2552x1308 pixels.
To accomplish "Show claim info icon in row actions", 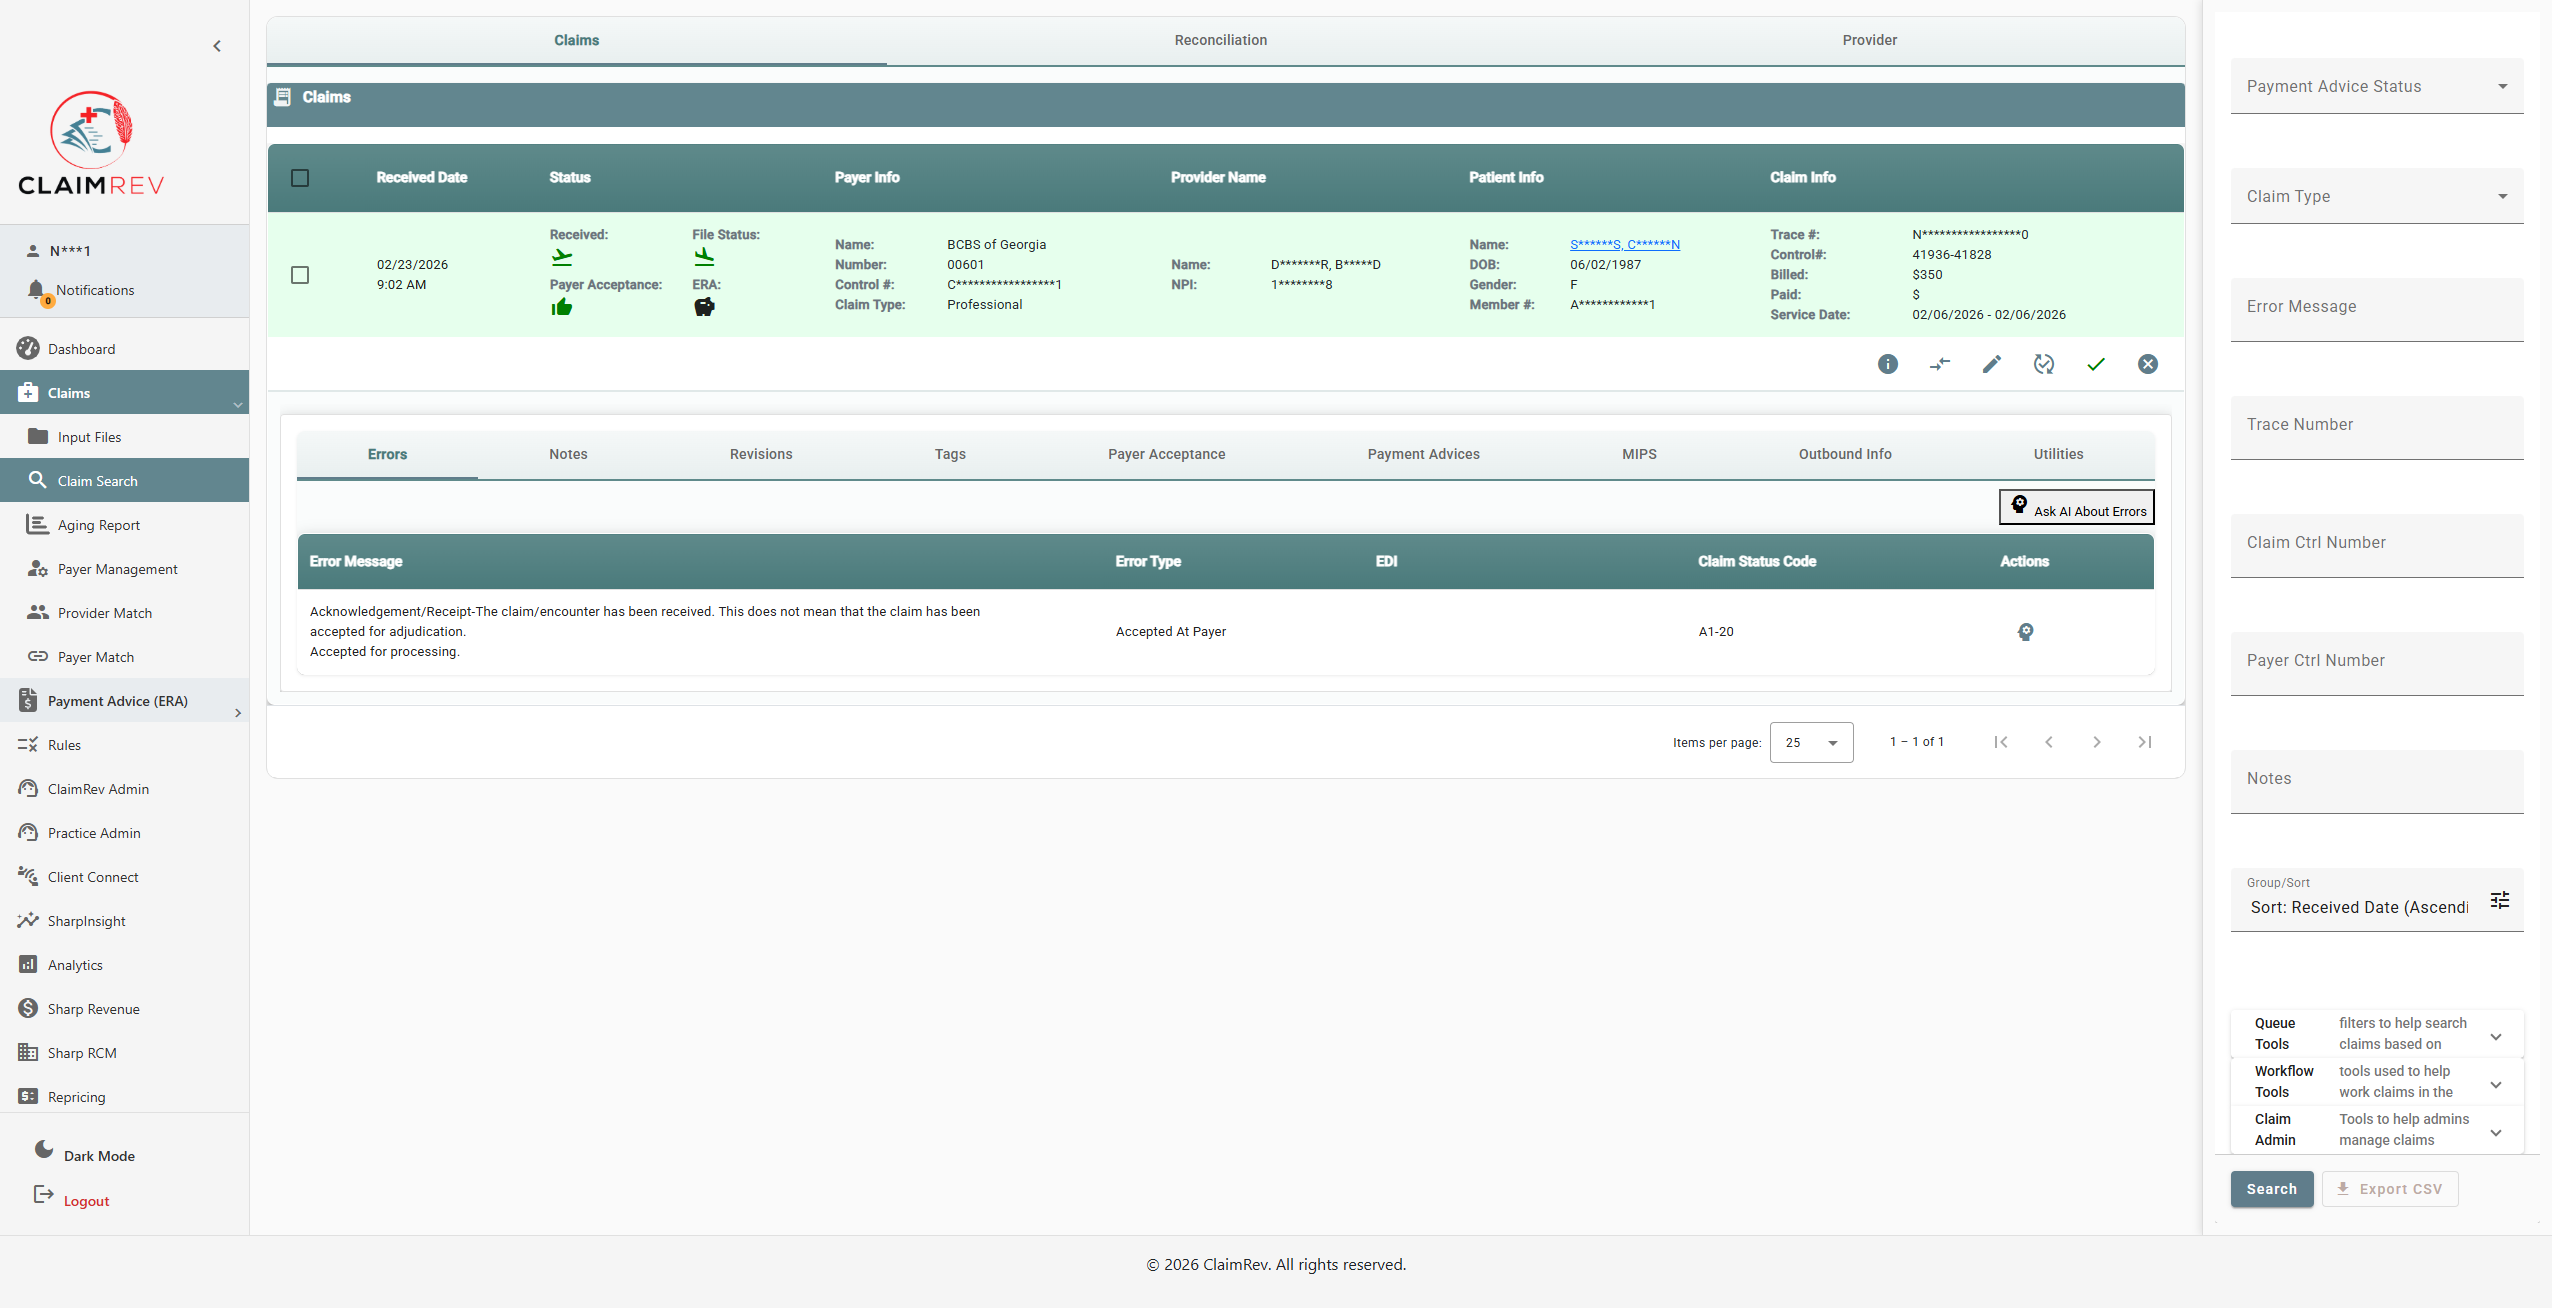I will (x=1887, y=364).
